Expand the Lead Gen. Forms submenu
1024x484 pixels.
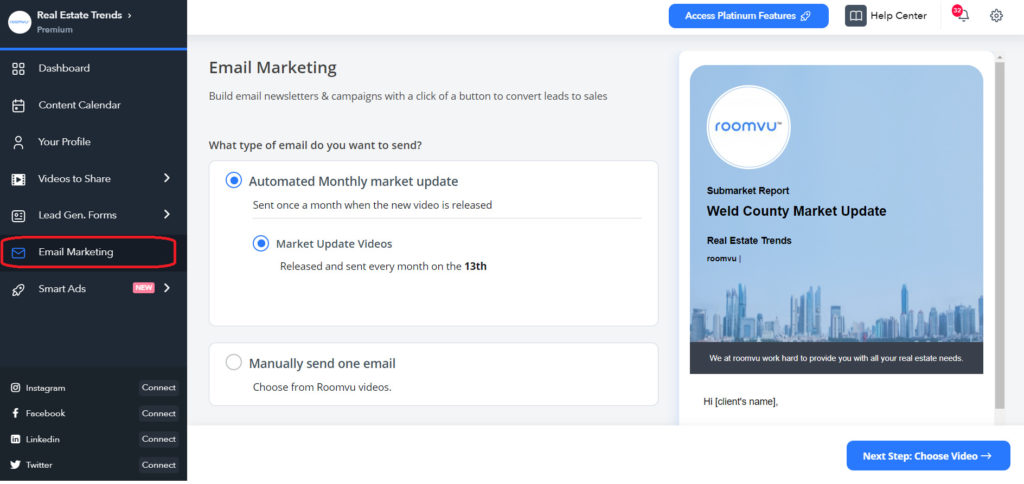pos(166,214)
